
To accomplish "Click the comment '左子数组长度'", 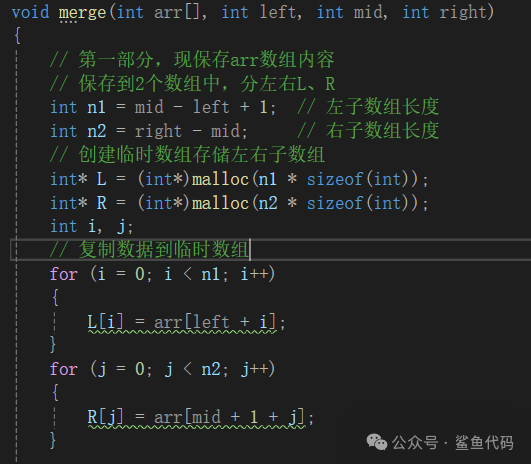I will (x=368, y=107).
